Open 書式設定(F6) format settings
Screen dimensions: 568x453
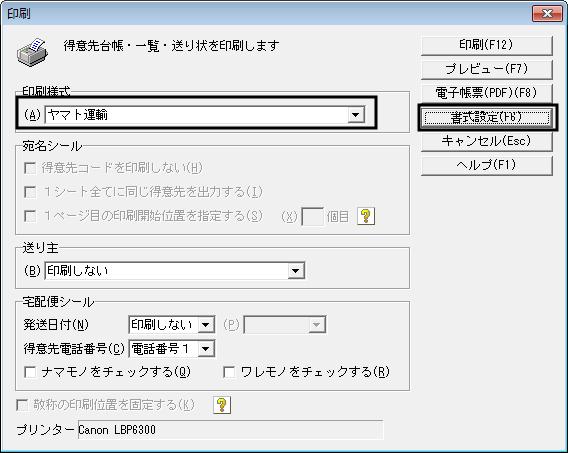(486, 117)
